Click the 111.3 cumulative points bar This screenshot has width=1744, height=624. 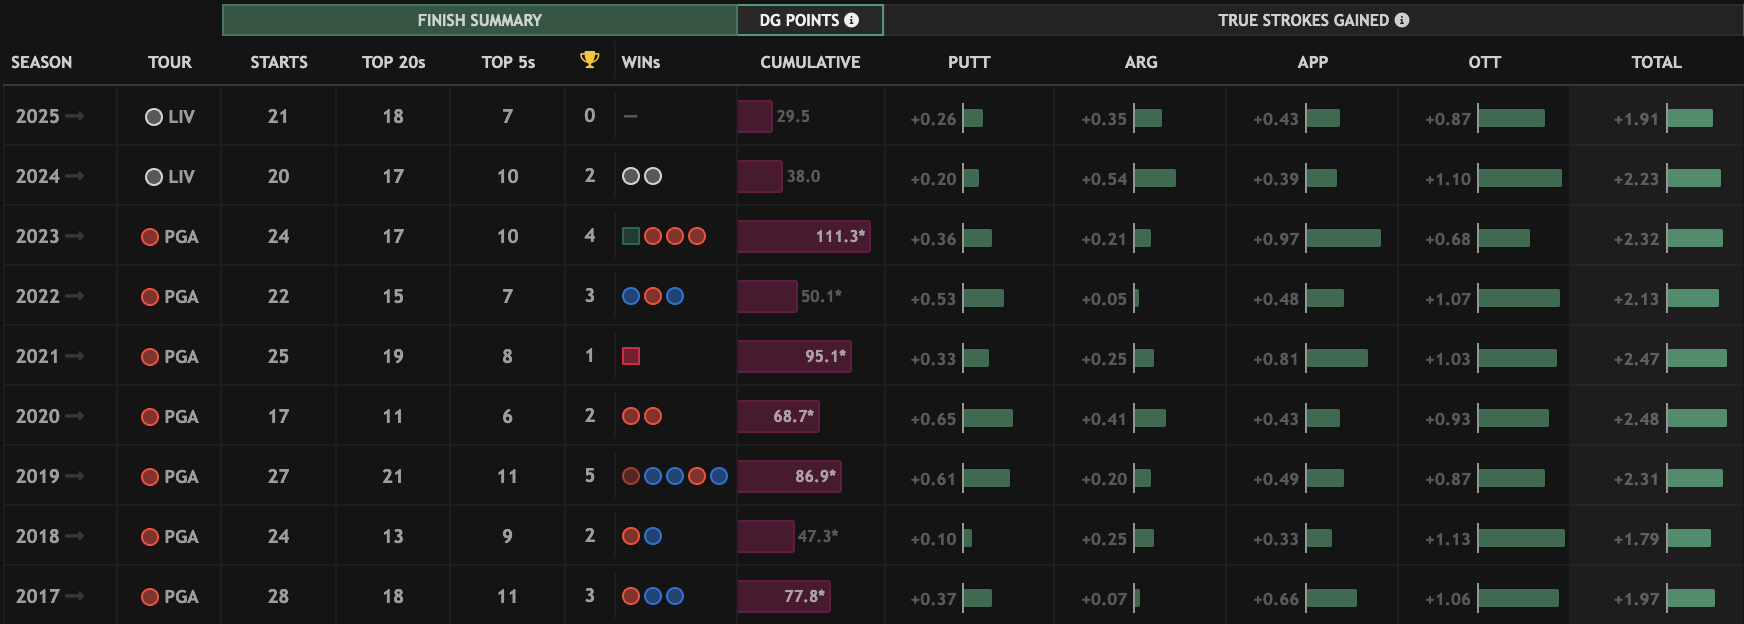(804, 236)
